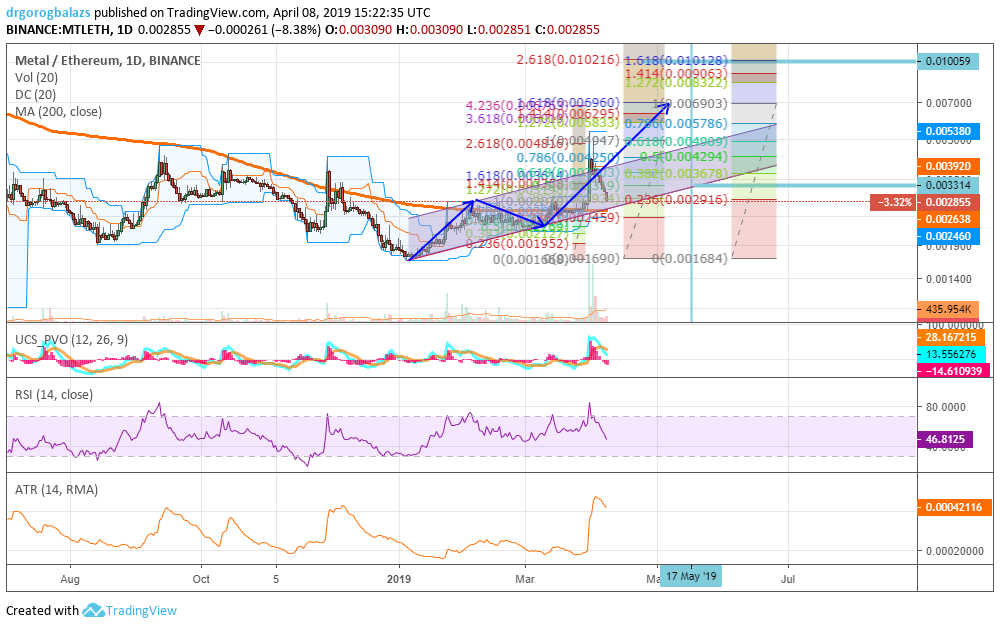1000x628 pixels.
Task: Click the Mar time axis label
Action: (525, 579)
